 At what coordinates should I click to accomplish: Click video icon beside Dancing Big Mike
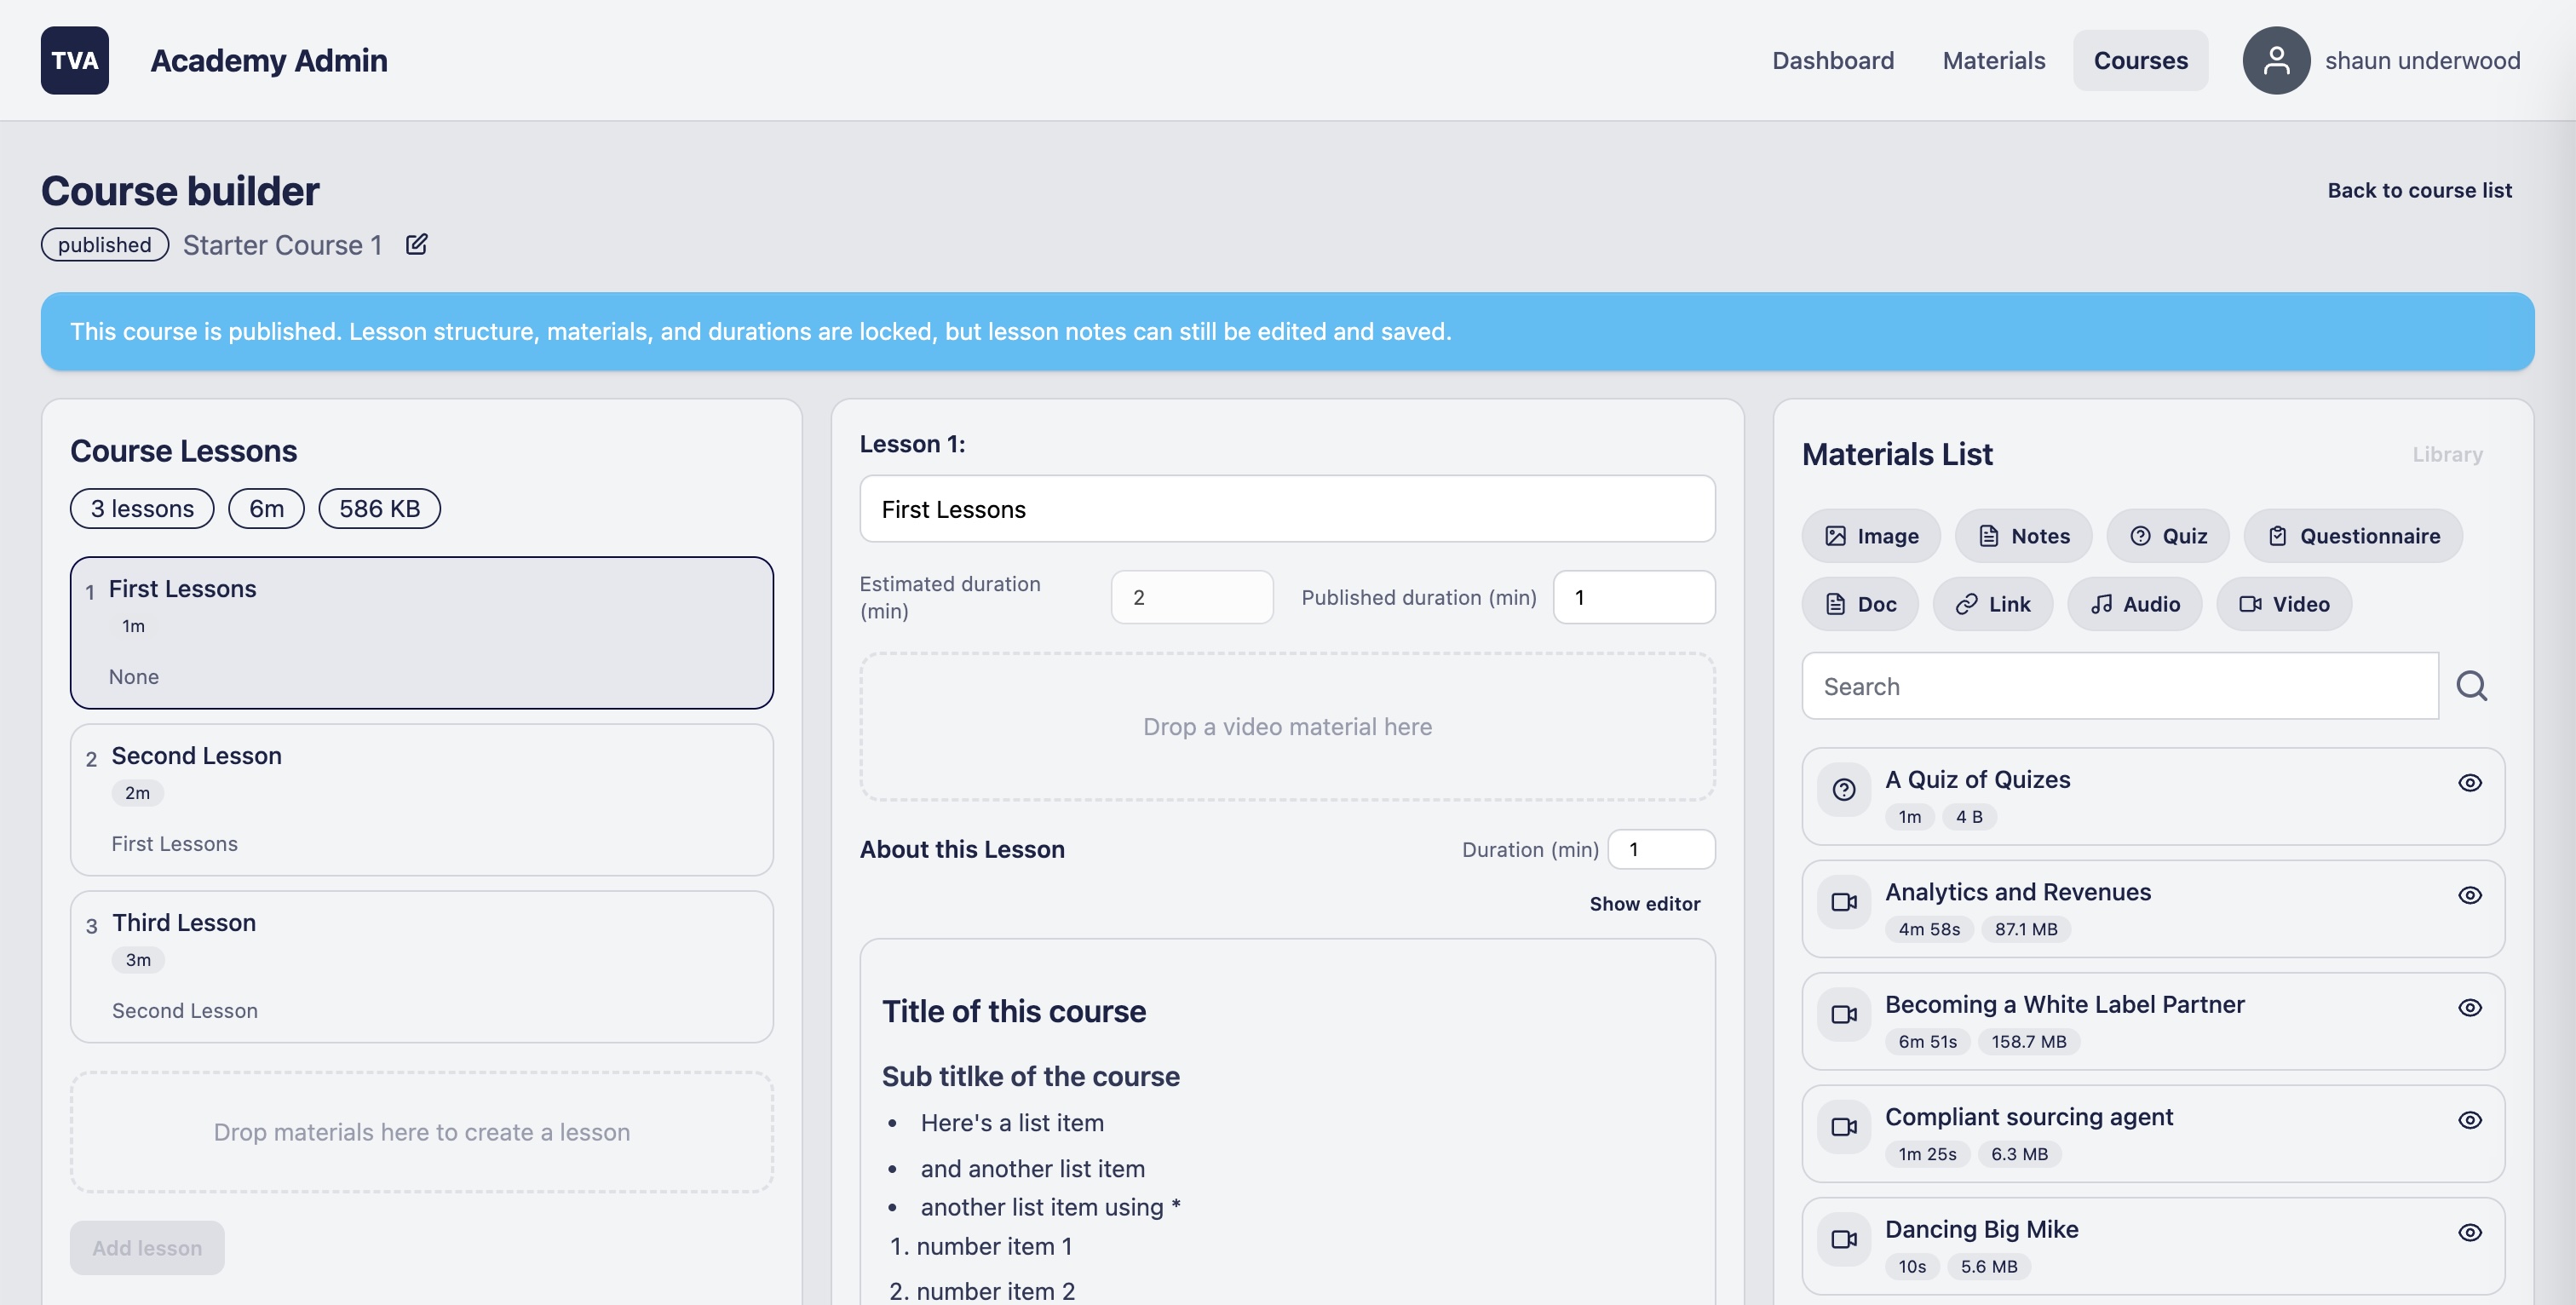point(1844,1239)
